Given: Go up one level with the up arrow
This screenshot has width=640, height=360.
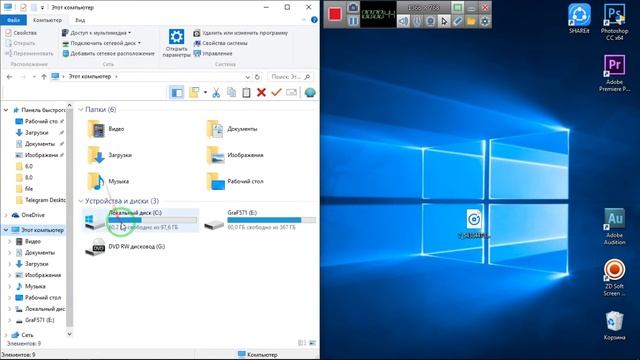Looking at the screenshot, I should (44, 77).
